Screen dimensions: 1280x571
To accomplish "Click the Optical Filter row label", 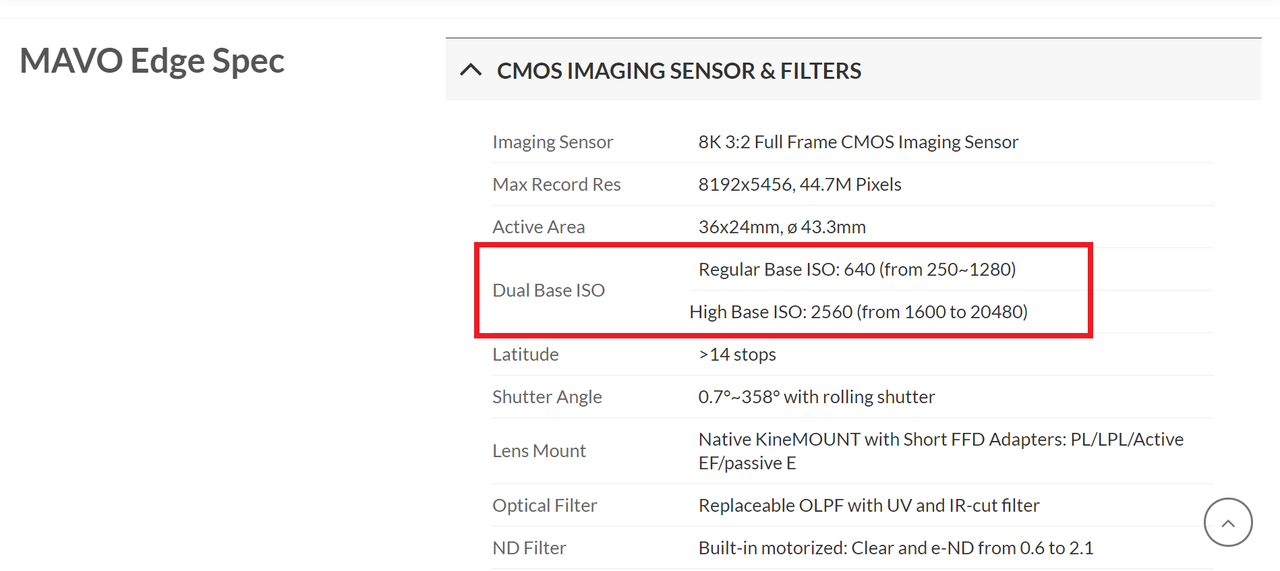I will 544,506.
